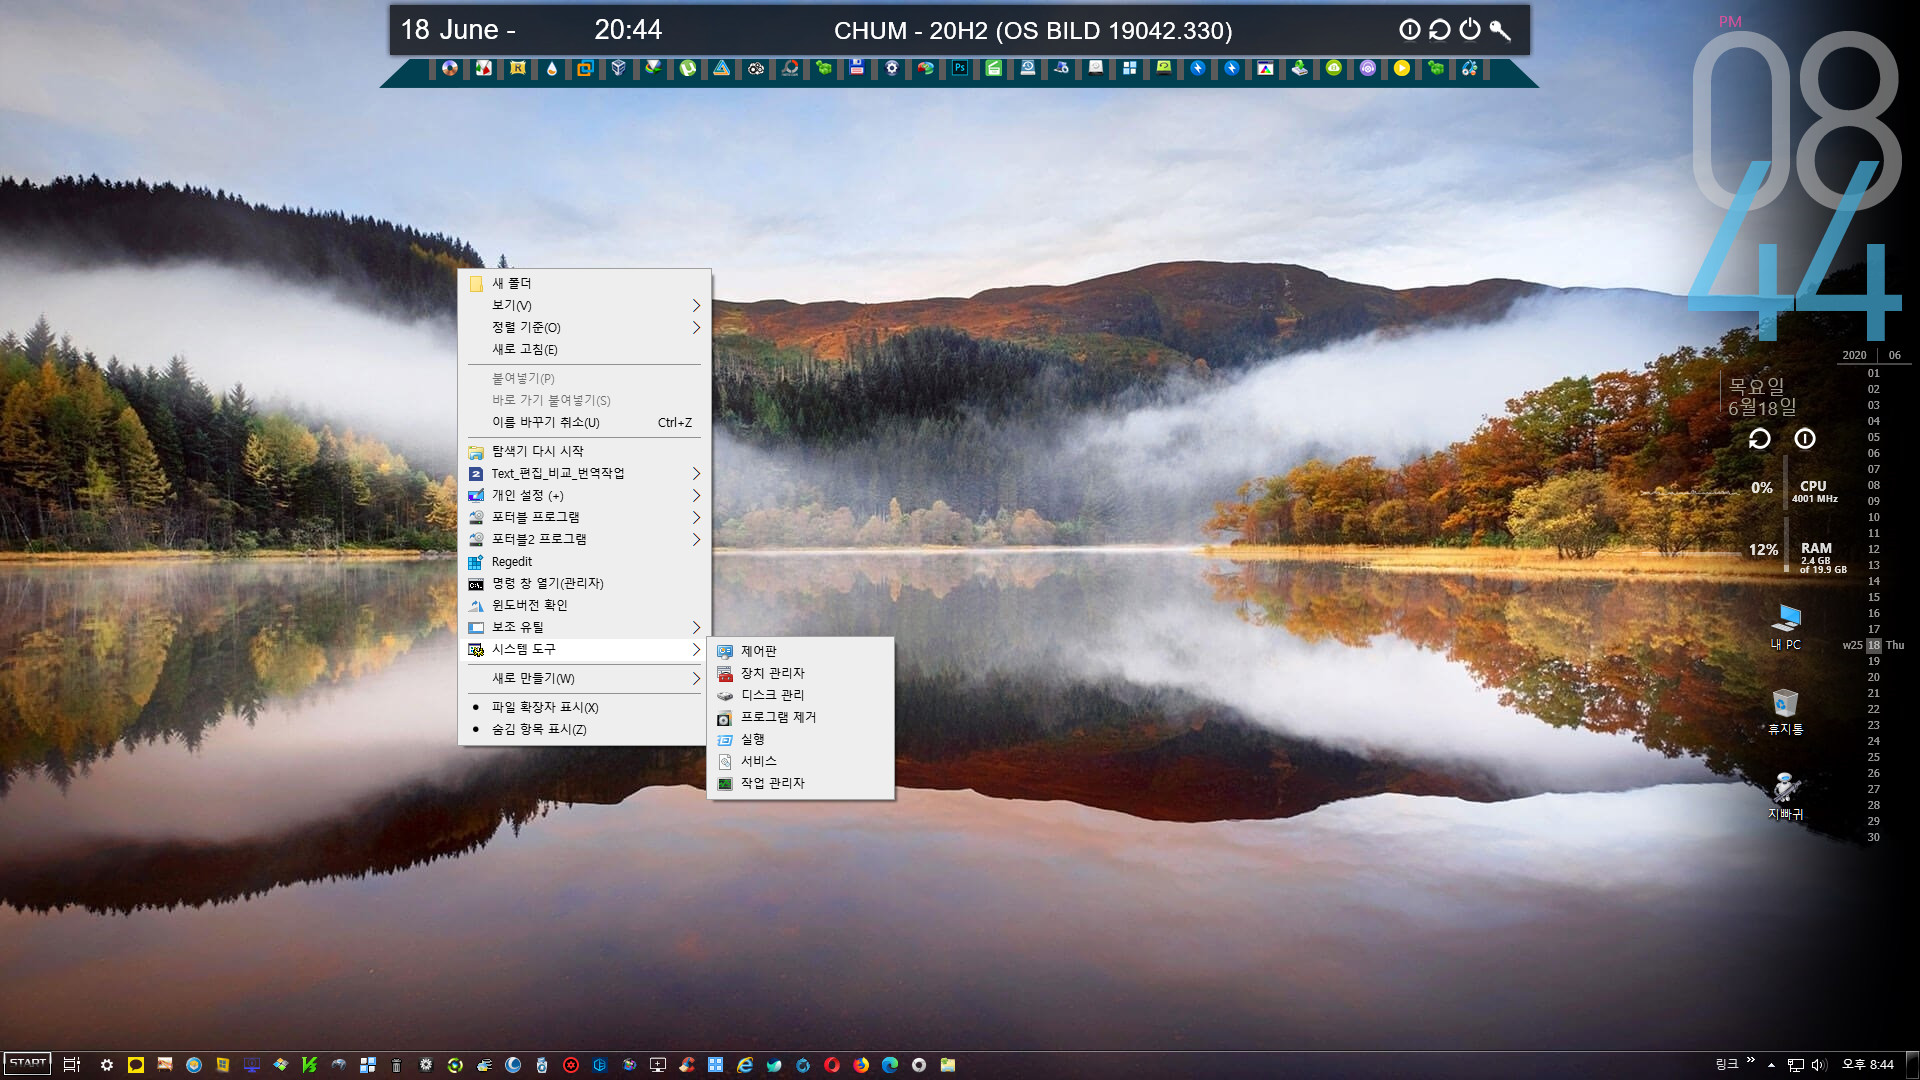Image resolution: width=1920 pixels, height=1080 pixels.
Task: Open Photoshop from the top dock
Action: (x=960, y=68)
